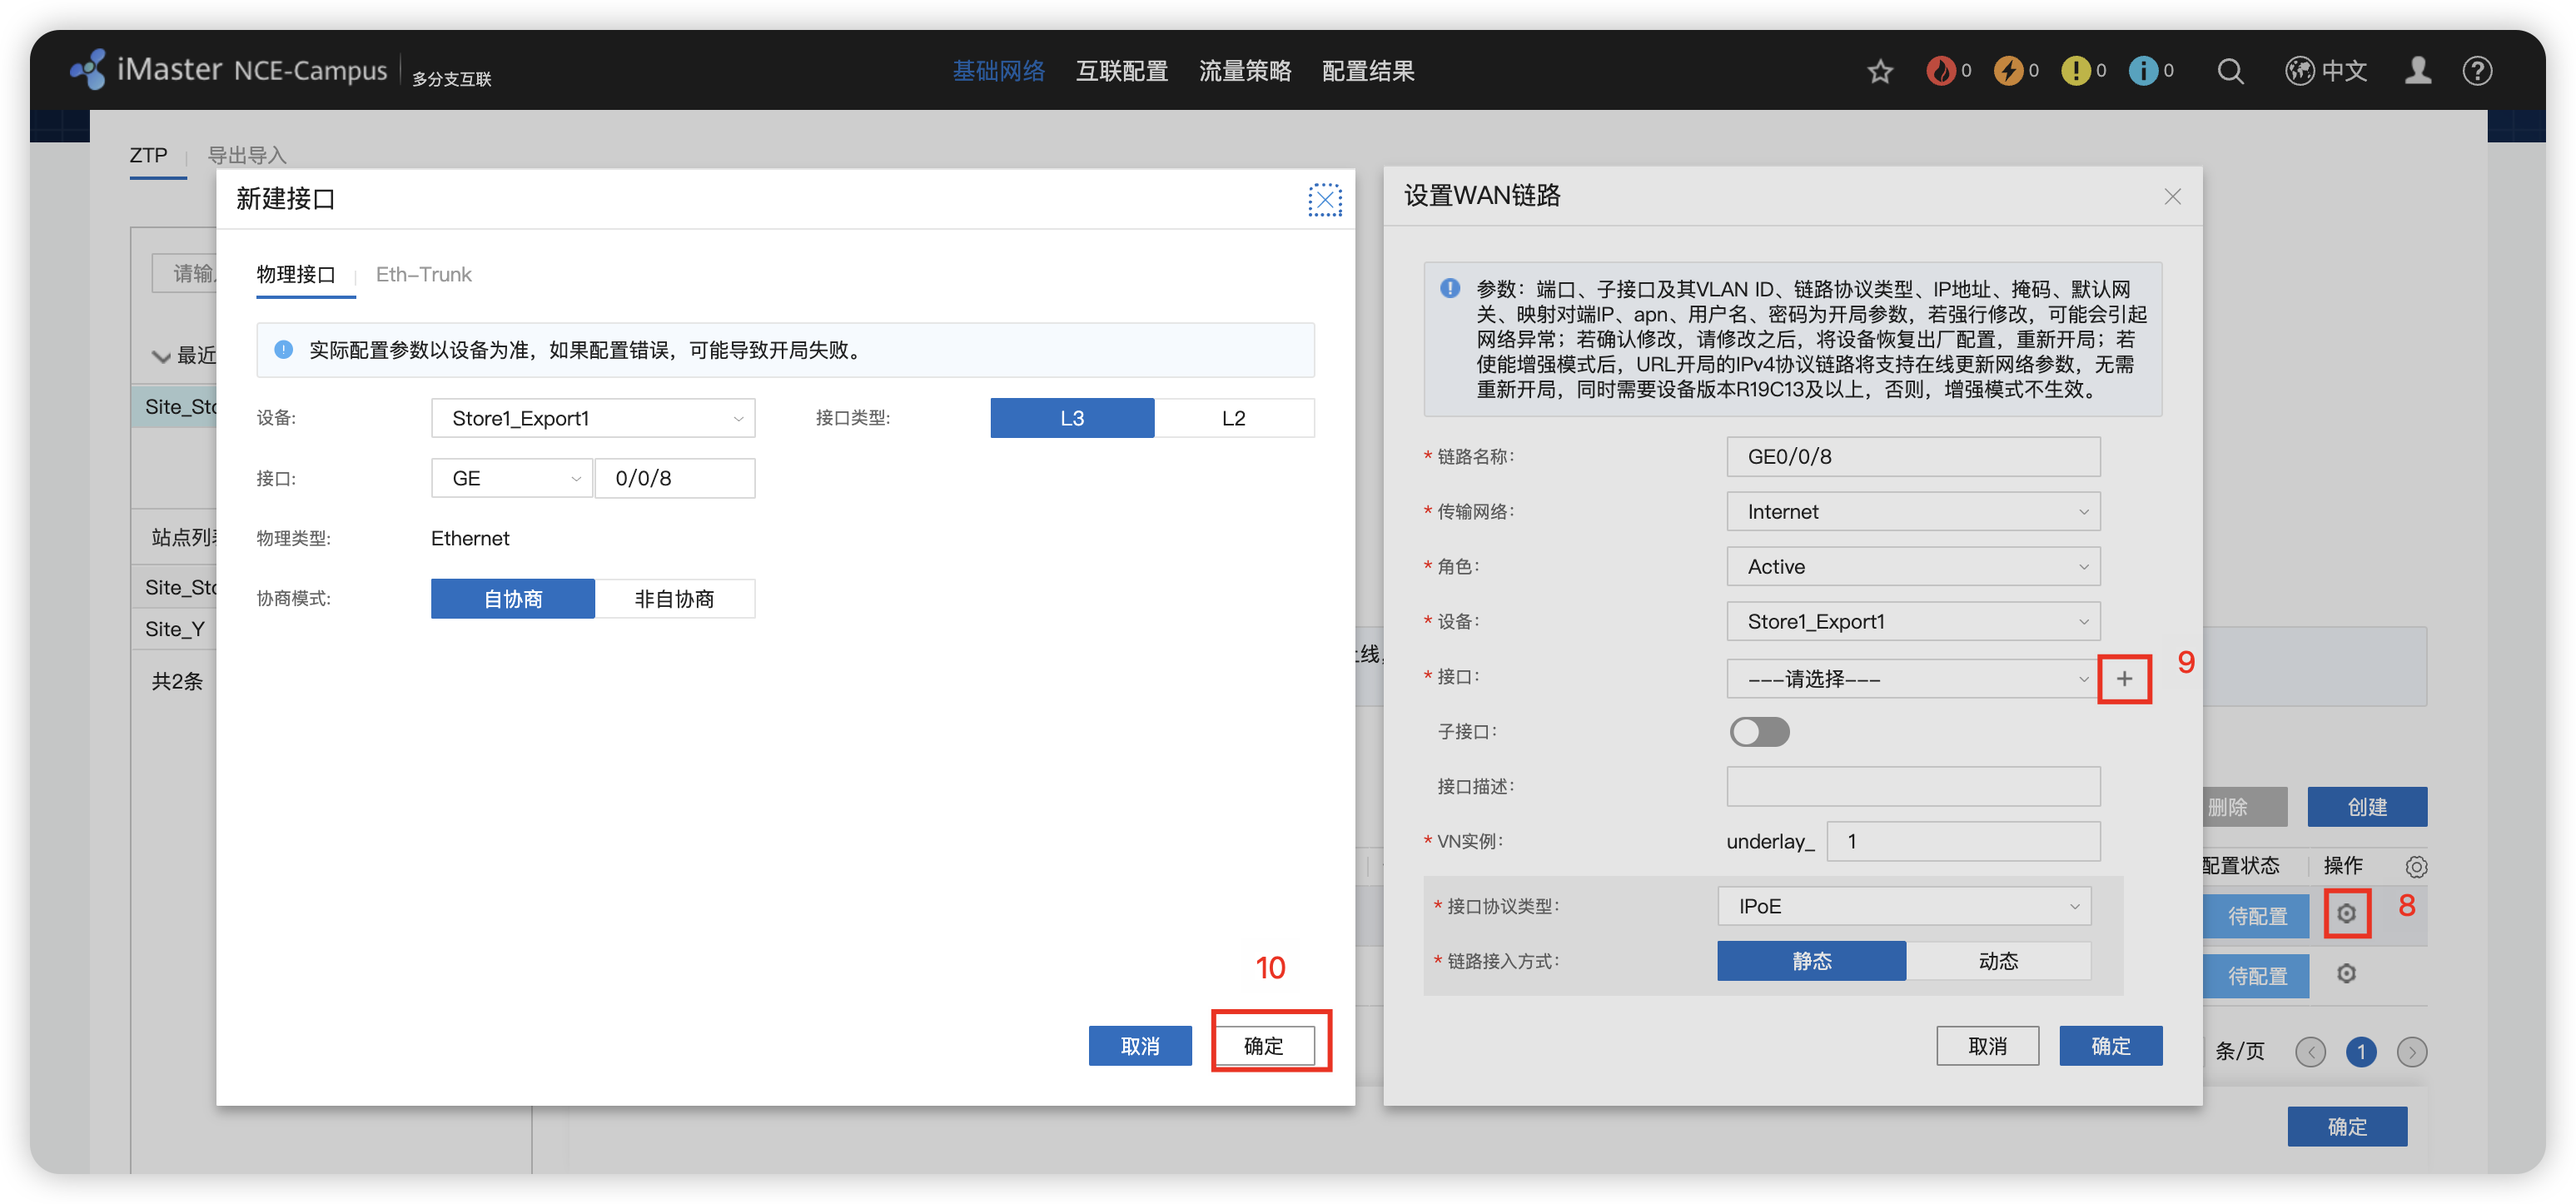This screenshot has height=1204, width=2576.
Task: Select L2 interface type
Action: [x=1233, y=418]
